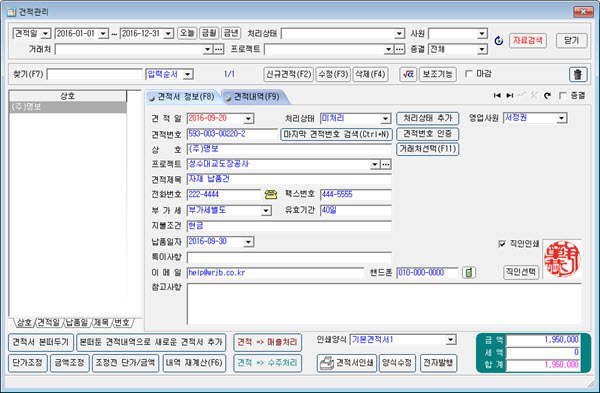
Task: Click the 상호 column header in list
Action: click(68, 96)
